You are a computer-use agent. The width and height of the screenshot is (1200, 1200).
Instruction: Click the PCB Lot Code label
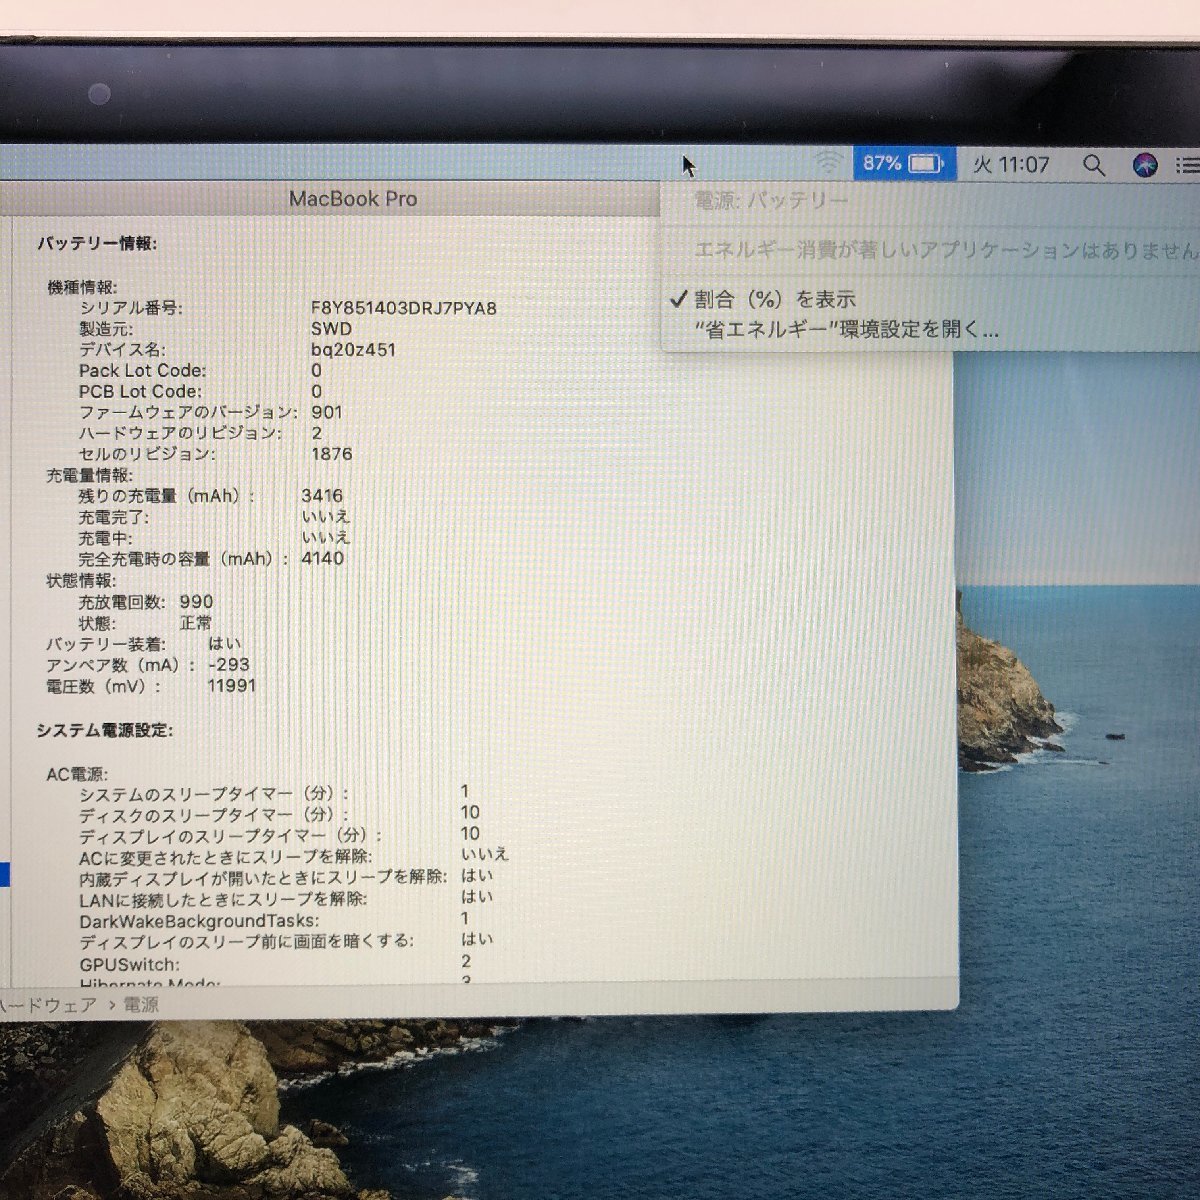pos(140,391)
